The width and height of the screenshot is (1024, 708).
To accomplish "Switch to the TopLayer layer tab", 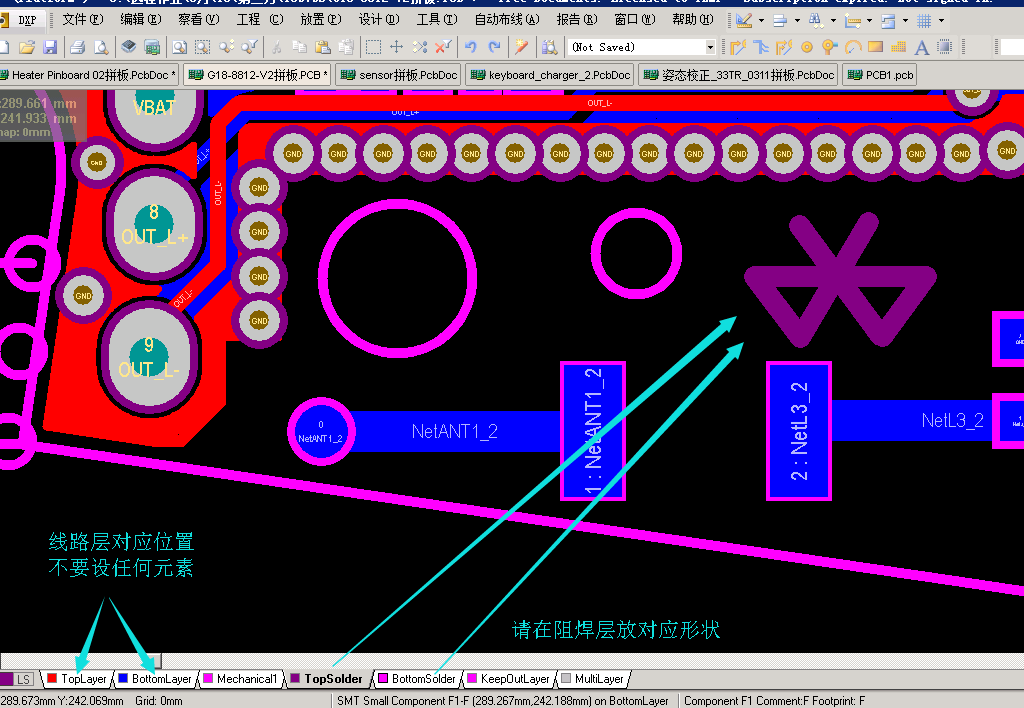I will [x=83, y=679].
